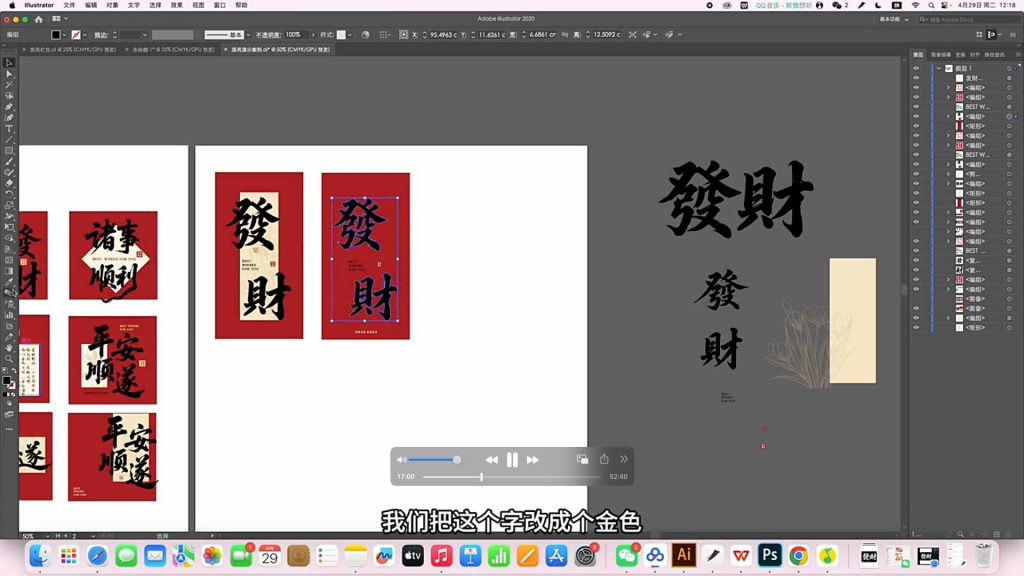
Task: Hide the 發財 text layer visibility
Action: (x=916, y=77)
